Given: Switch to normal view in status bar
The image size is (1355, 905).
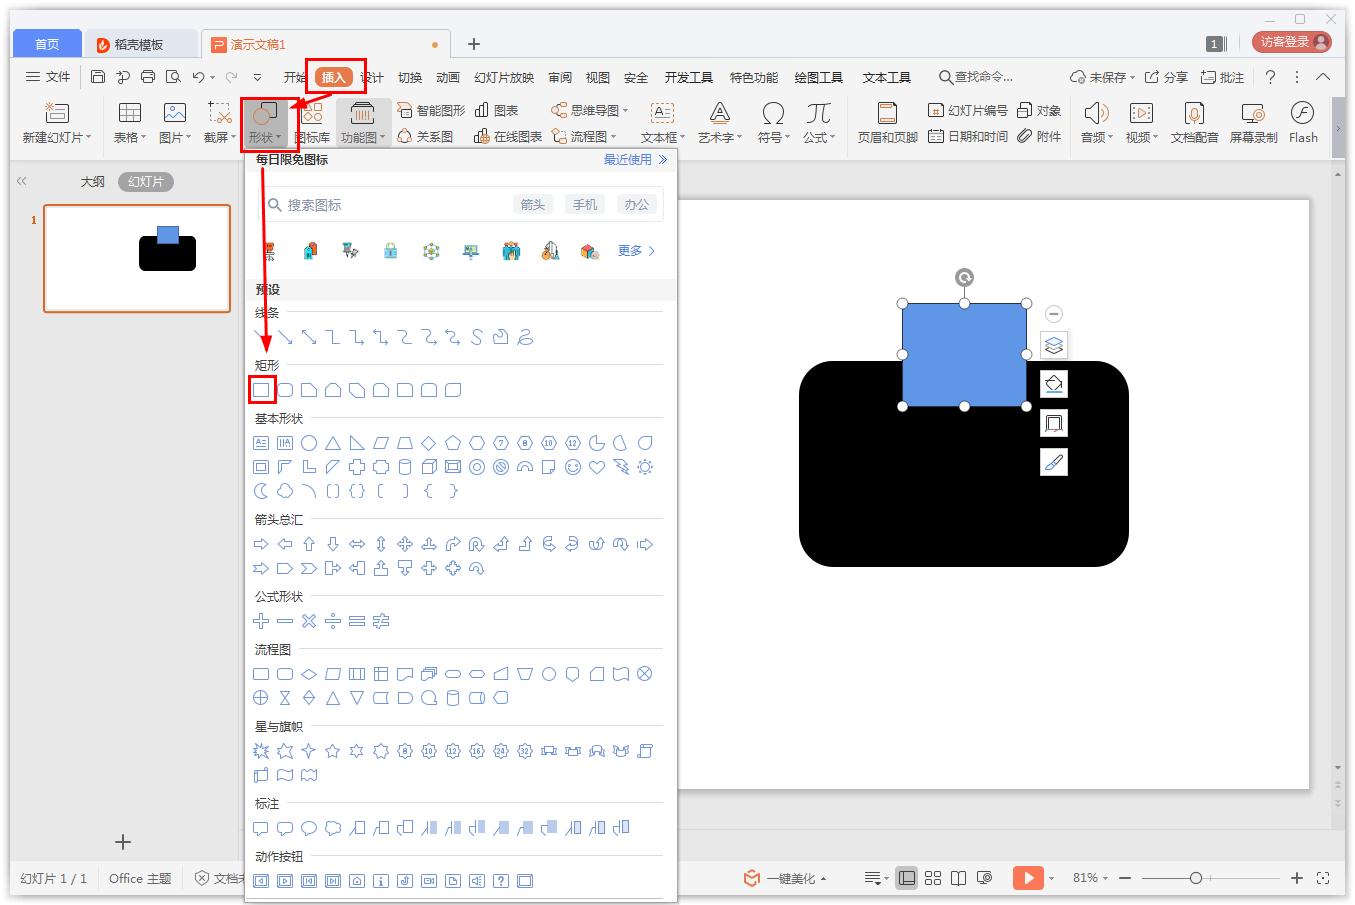Looking at the screenshot, I should [x=907, y=878].
